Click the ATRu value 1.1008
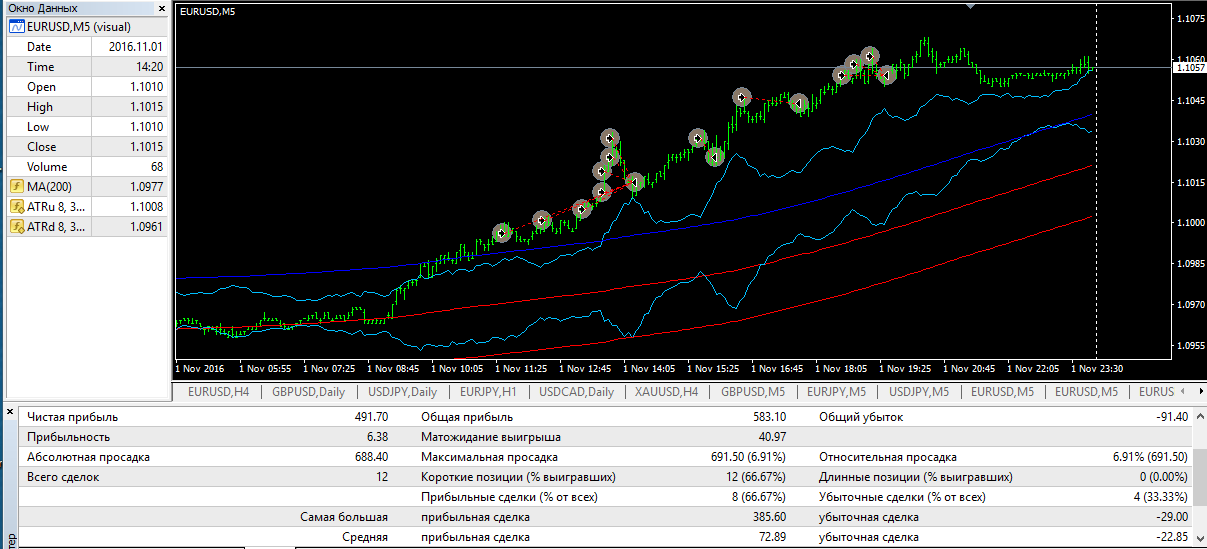 point(145,207)
